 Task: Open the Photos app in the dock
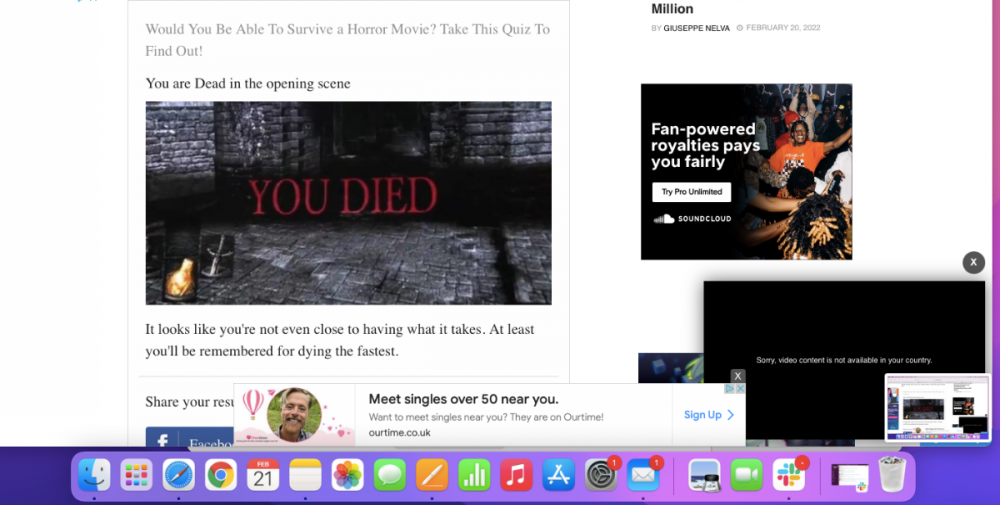pyautogui.click(x=348, y=475)
